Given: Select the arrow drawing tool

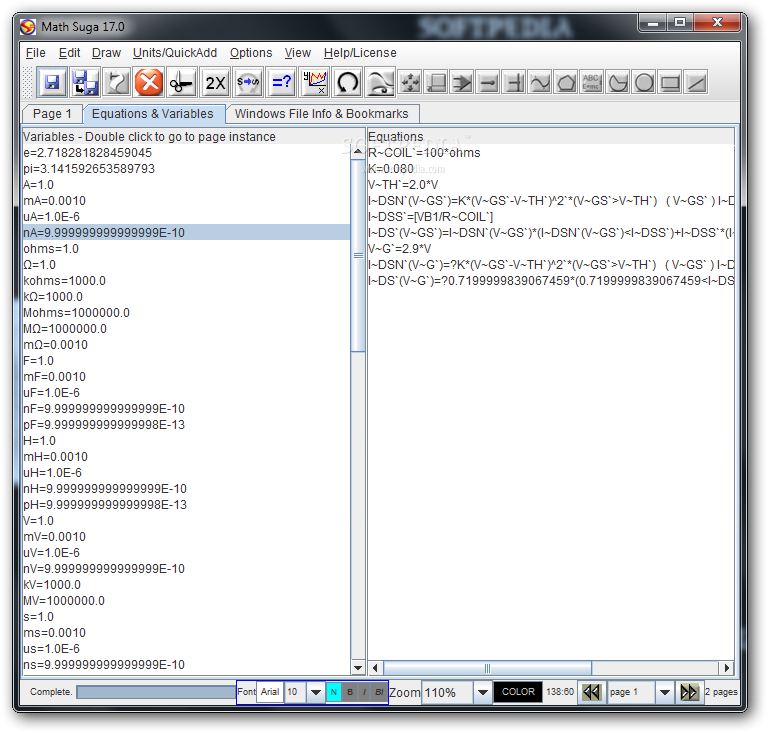Looking at the screenshot, I should (x=462, y=82).
